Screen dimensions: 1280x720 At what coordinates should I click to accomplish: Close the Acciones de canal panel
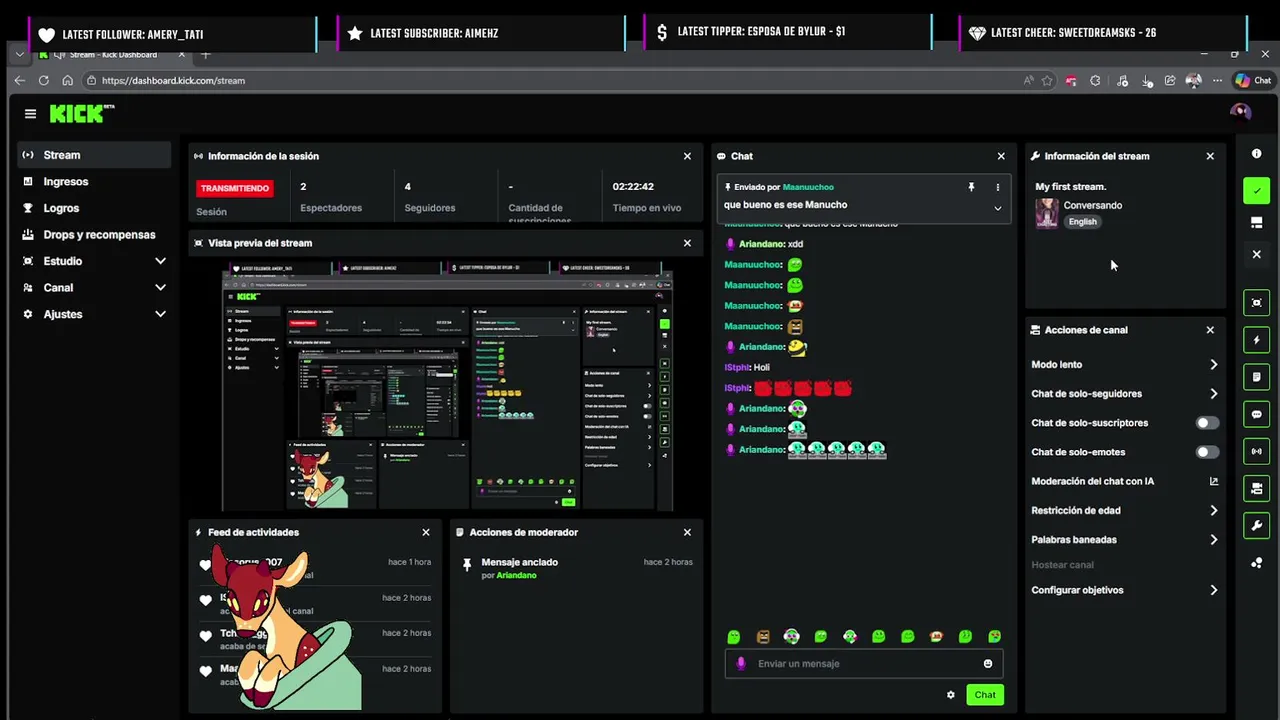[x=1210, y=330]
